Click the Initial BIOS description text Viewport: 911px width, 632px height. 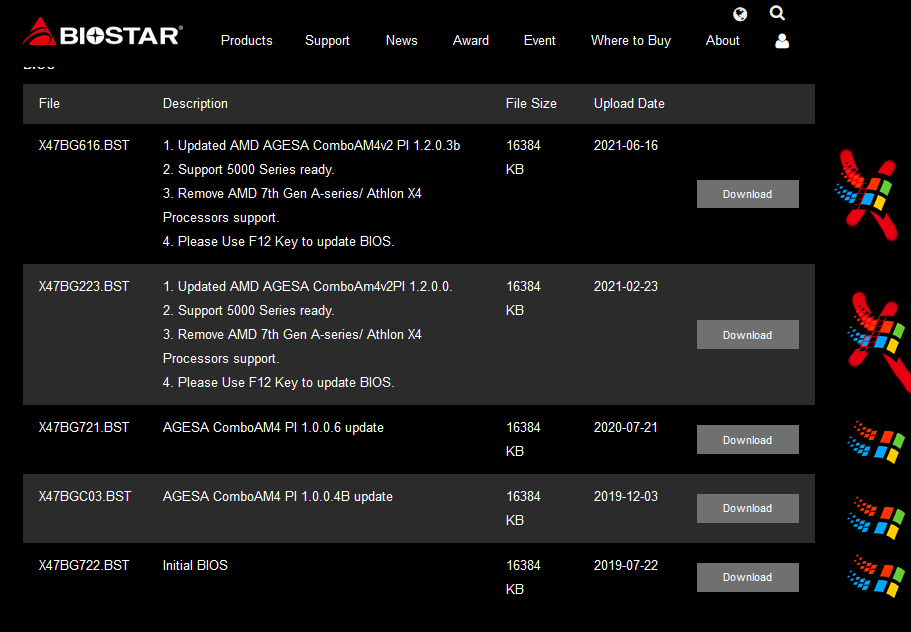point(195,565)
